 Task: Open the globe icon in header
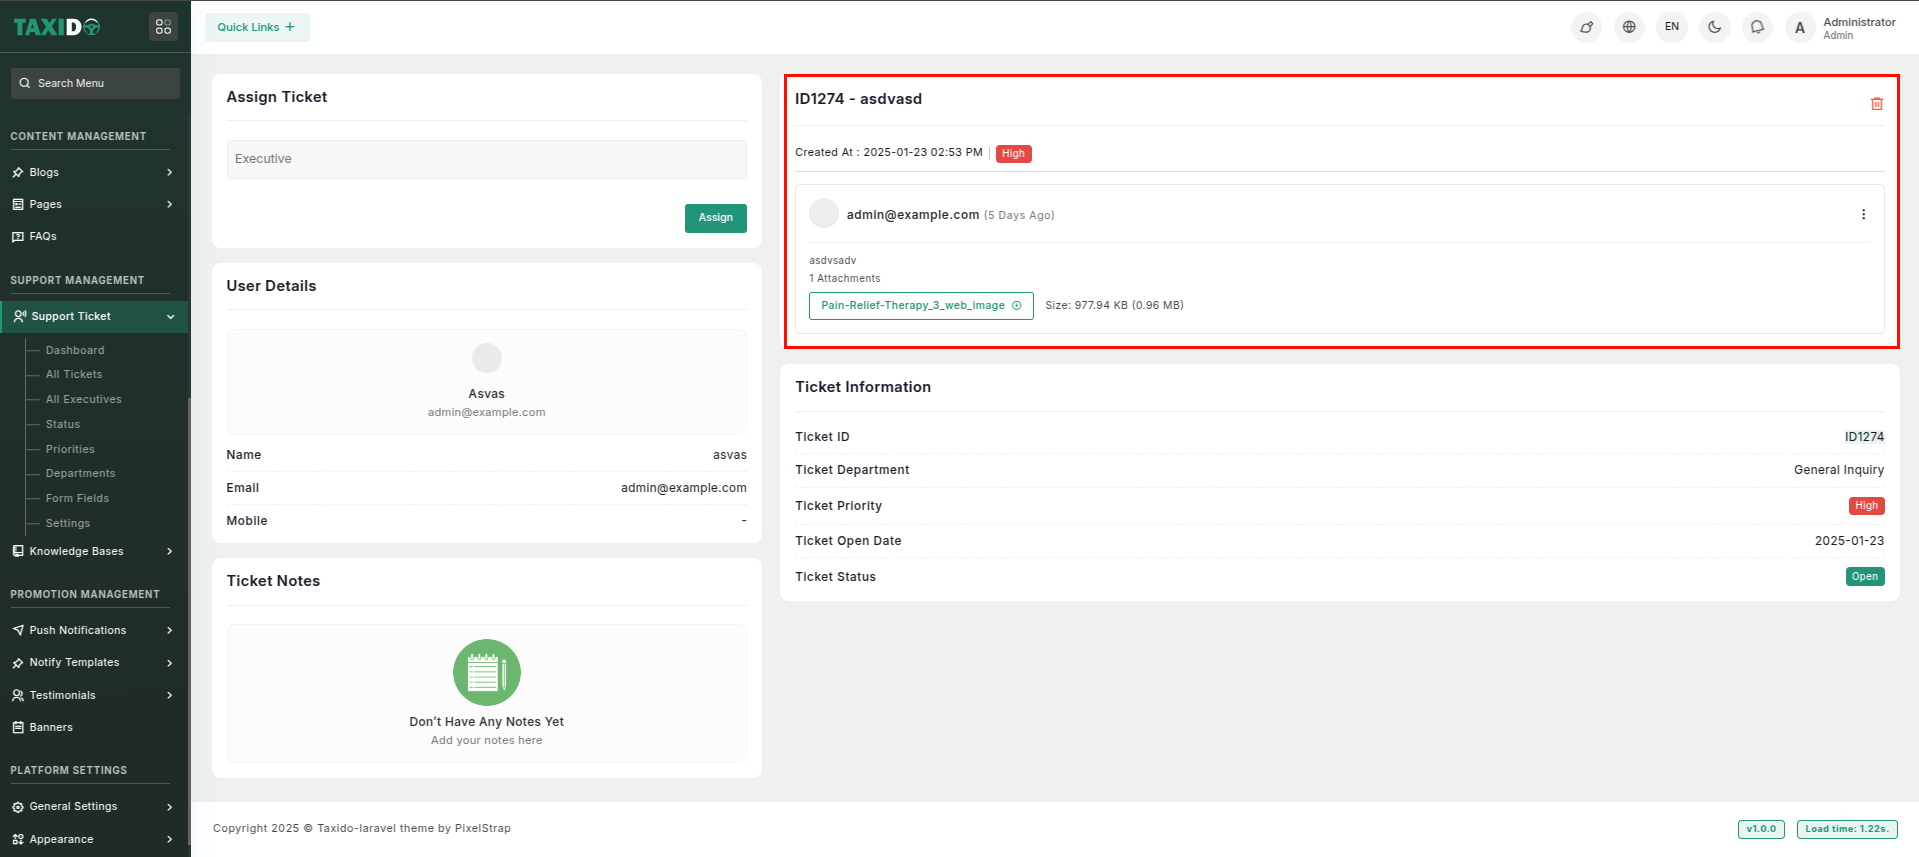click(1629, 27)
